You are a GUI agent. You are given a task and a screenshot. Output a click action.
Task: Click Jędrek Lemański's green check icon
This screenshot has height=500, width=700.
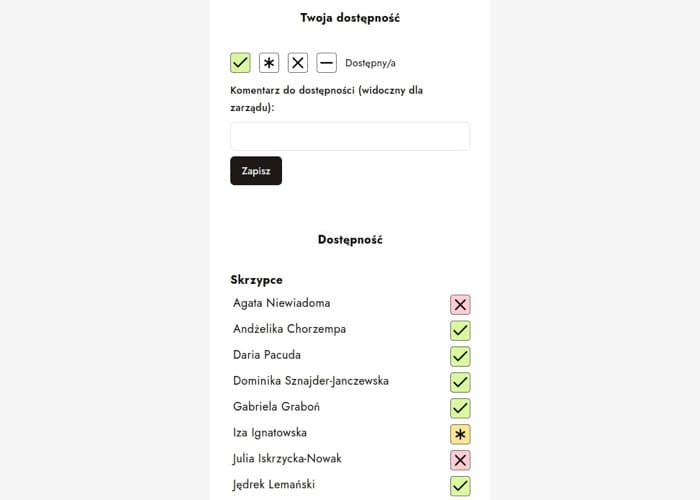pyautogui.click(x=460, y=486)
